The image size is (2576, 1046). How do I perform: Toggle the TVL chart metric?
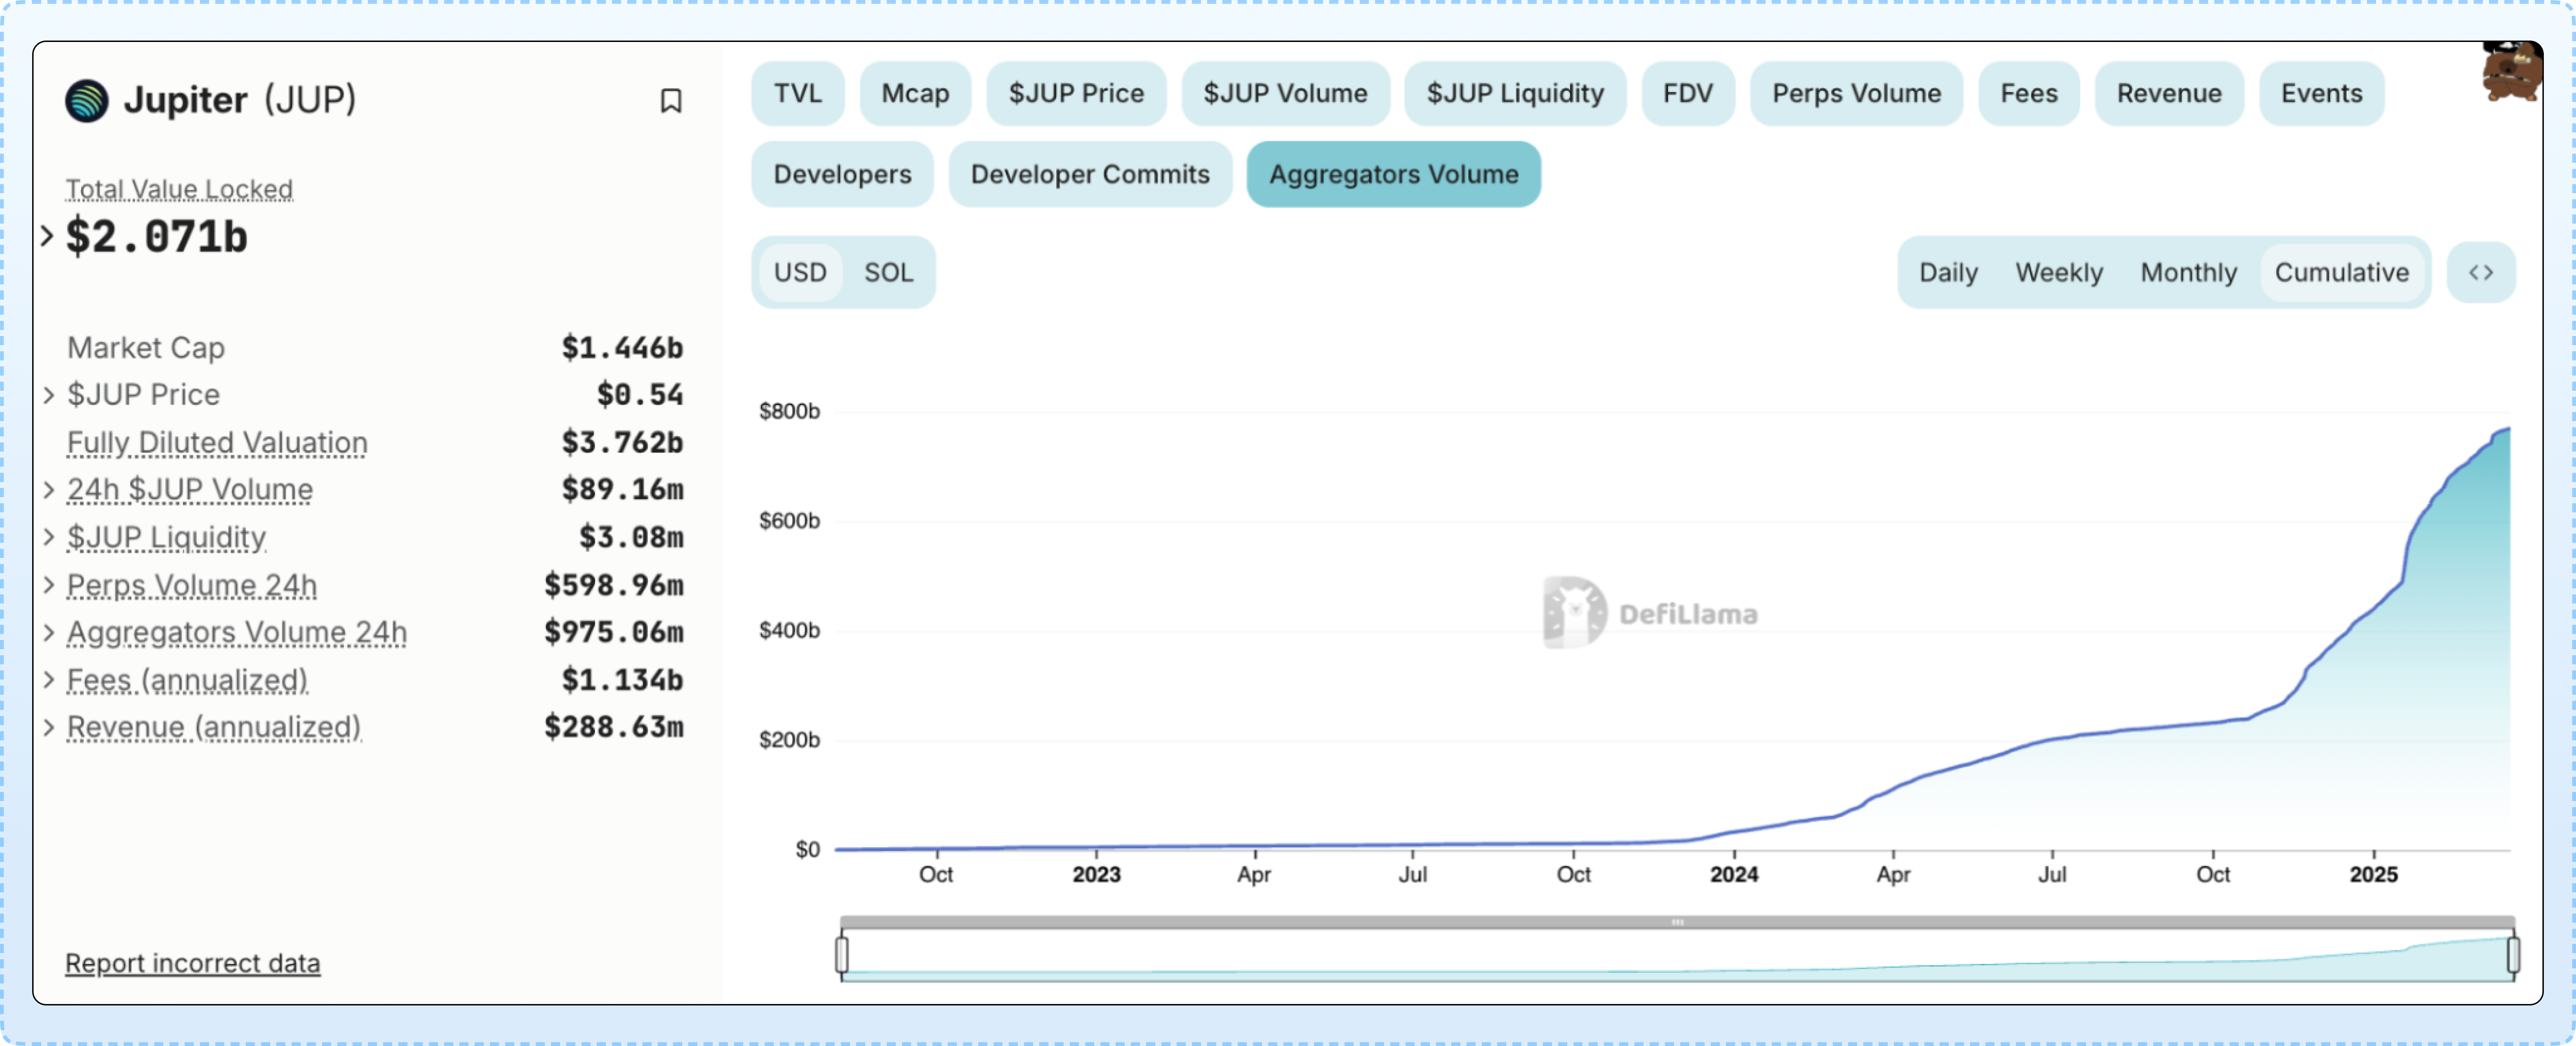(x=797, y=94)
